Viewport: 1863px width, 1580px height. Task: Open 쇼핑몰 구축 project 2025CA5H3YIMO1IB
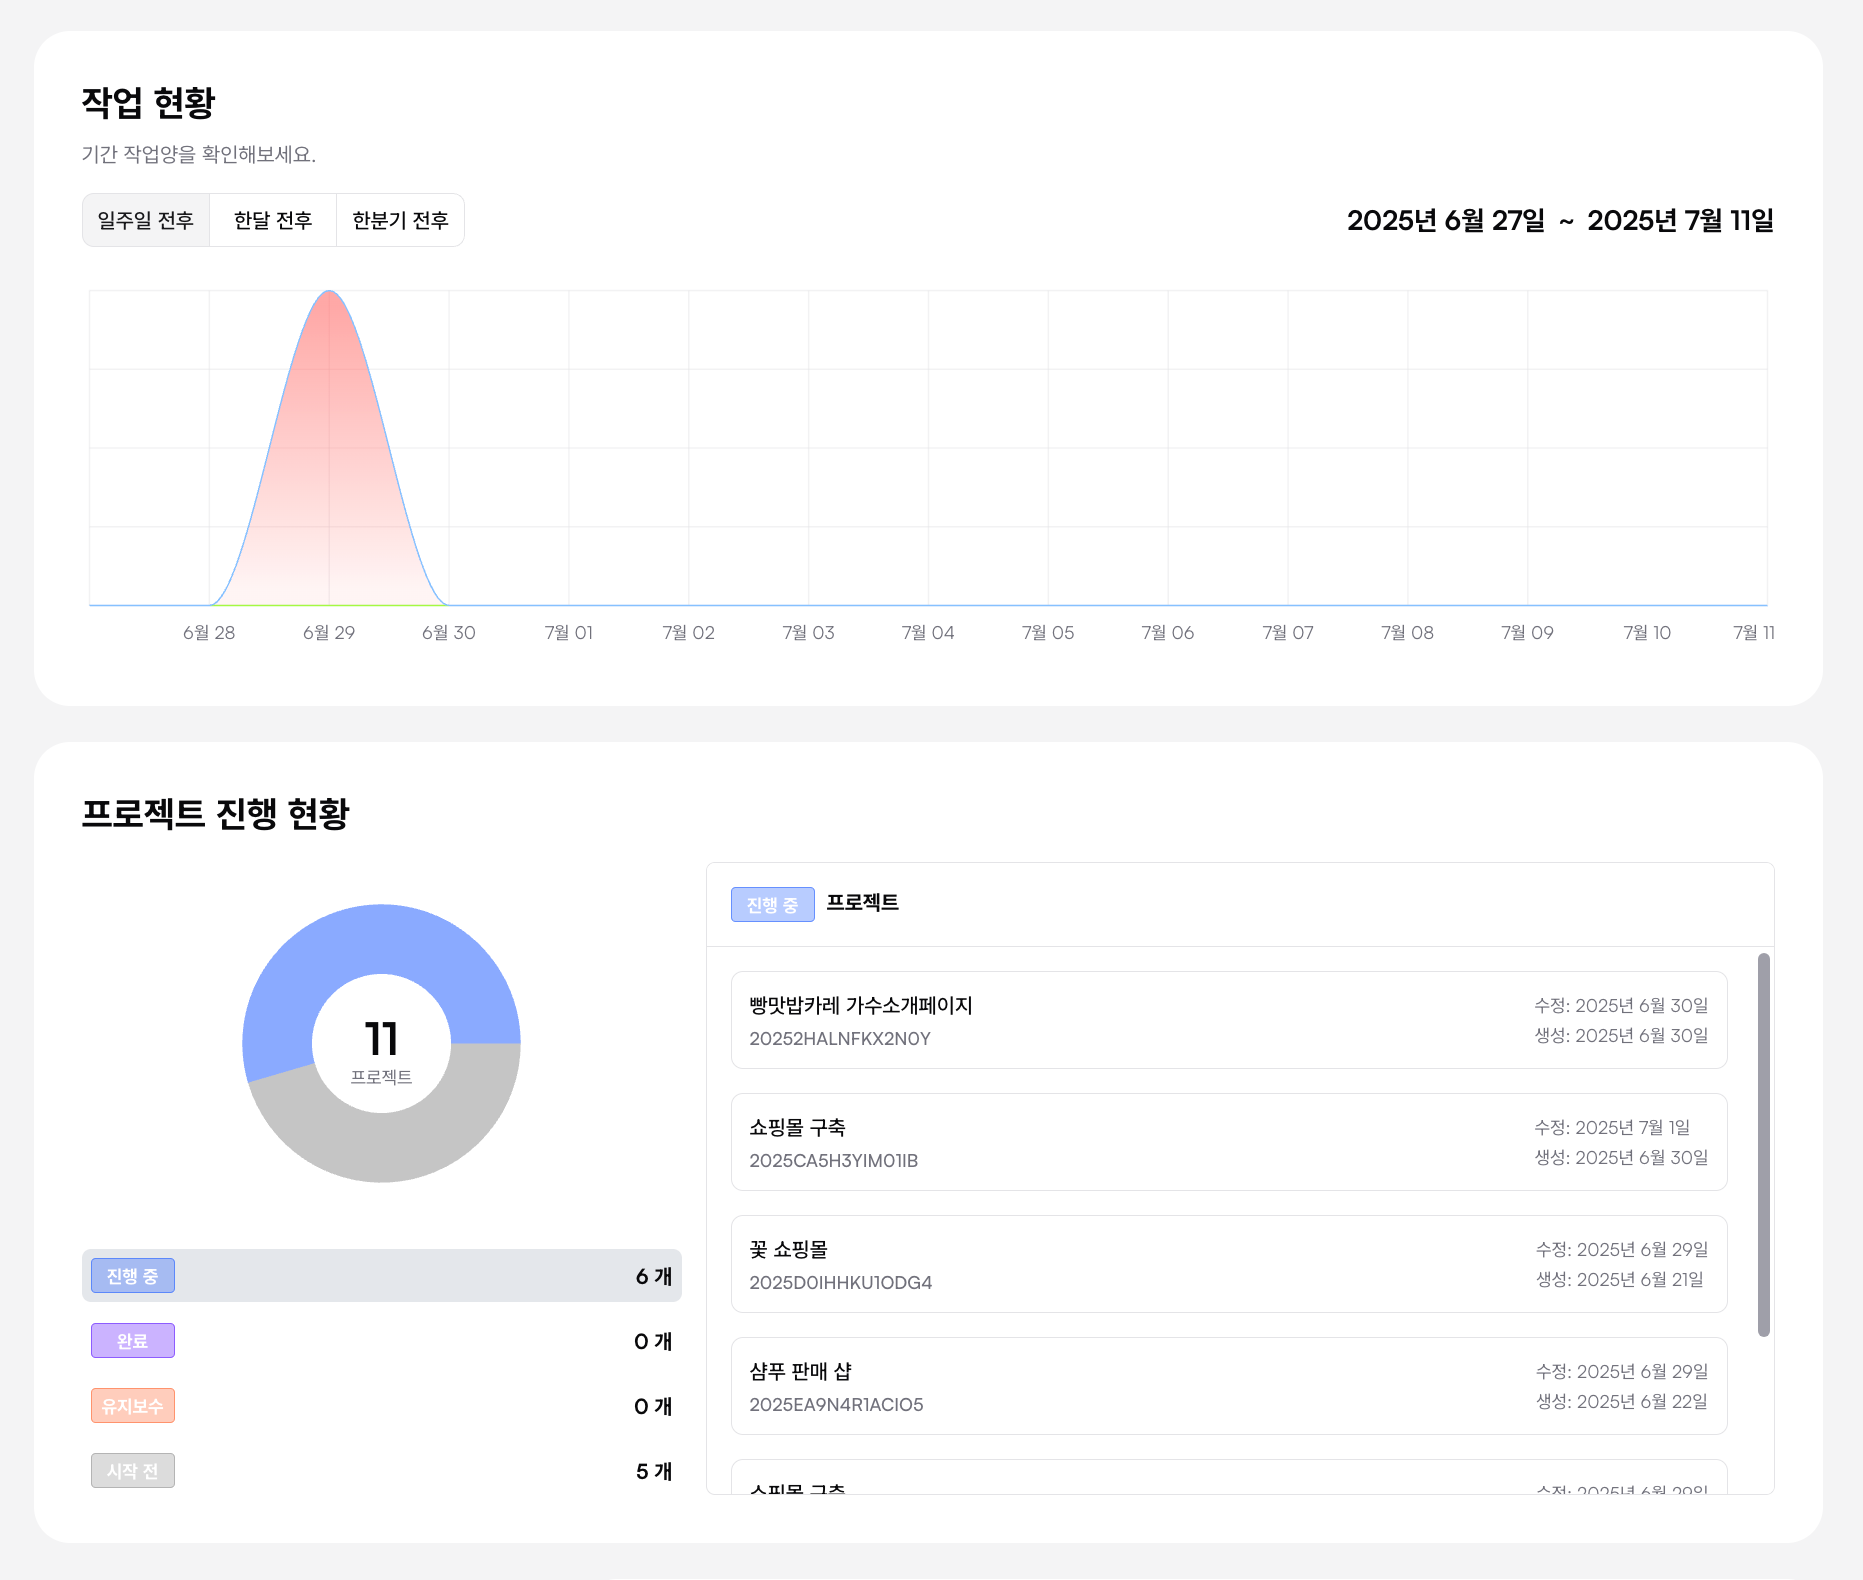click(1228, 1142)
